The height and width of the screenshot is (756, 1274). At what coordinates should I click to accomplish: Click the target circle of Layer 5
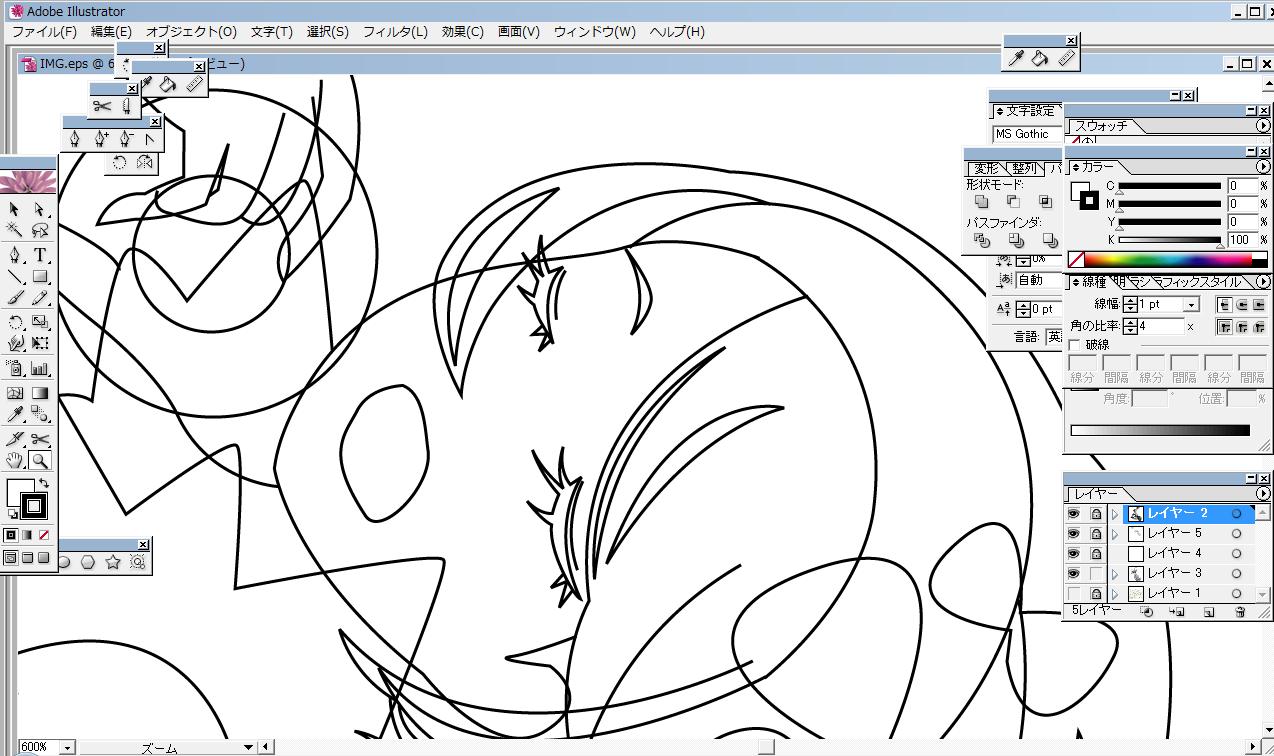coord(1236,533)
